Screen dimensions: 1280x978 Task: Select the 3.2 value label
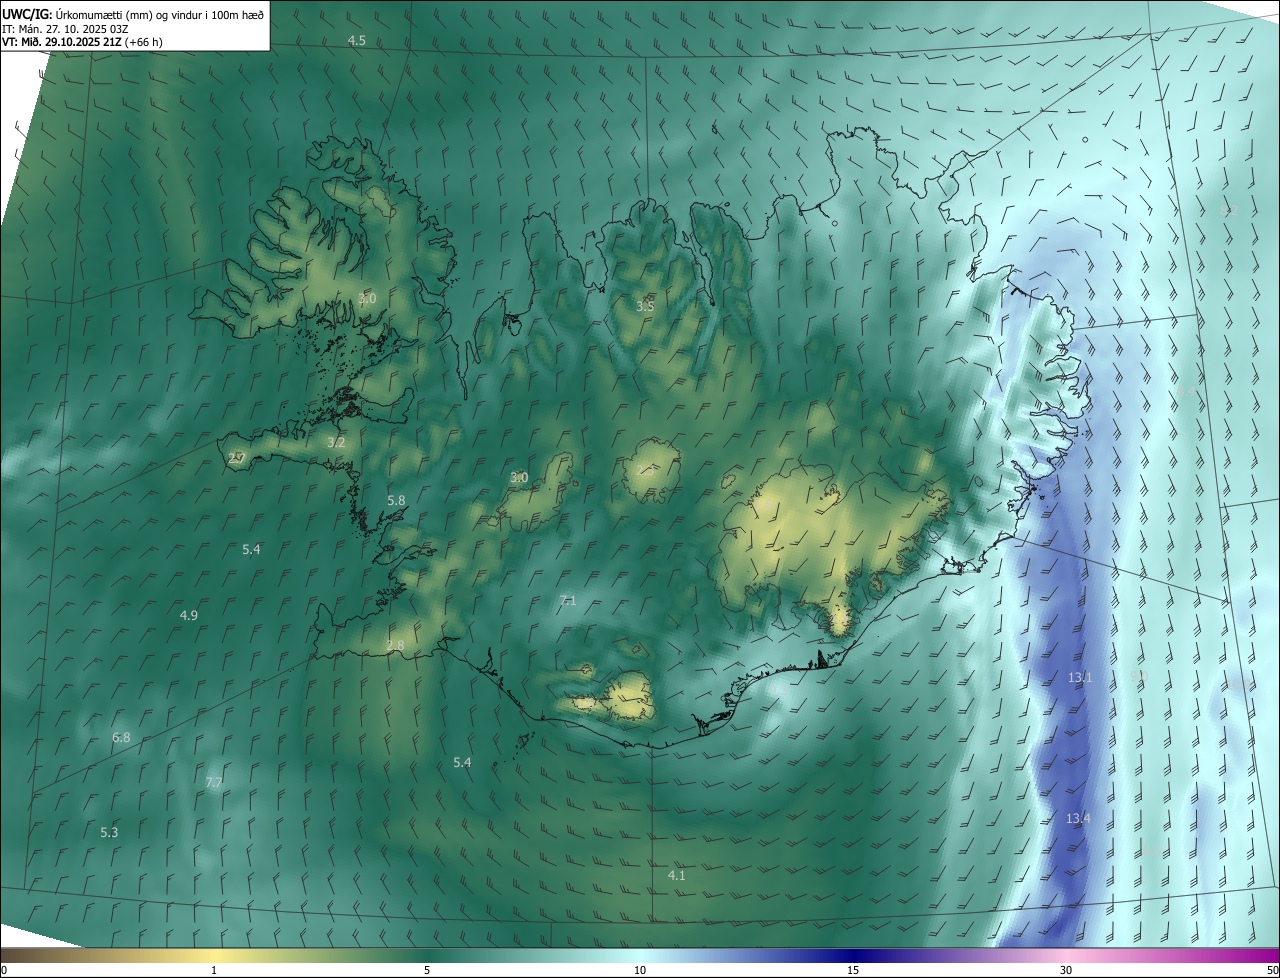(x=336, y=442)
